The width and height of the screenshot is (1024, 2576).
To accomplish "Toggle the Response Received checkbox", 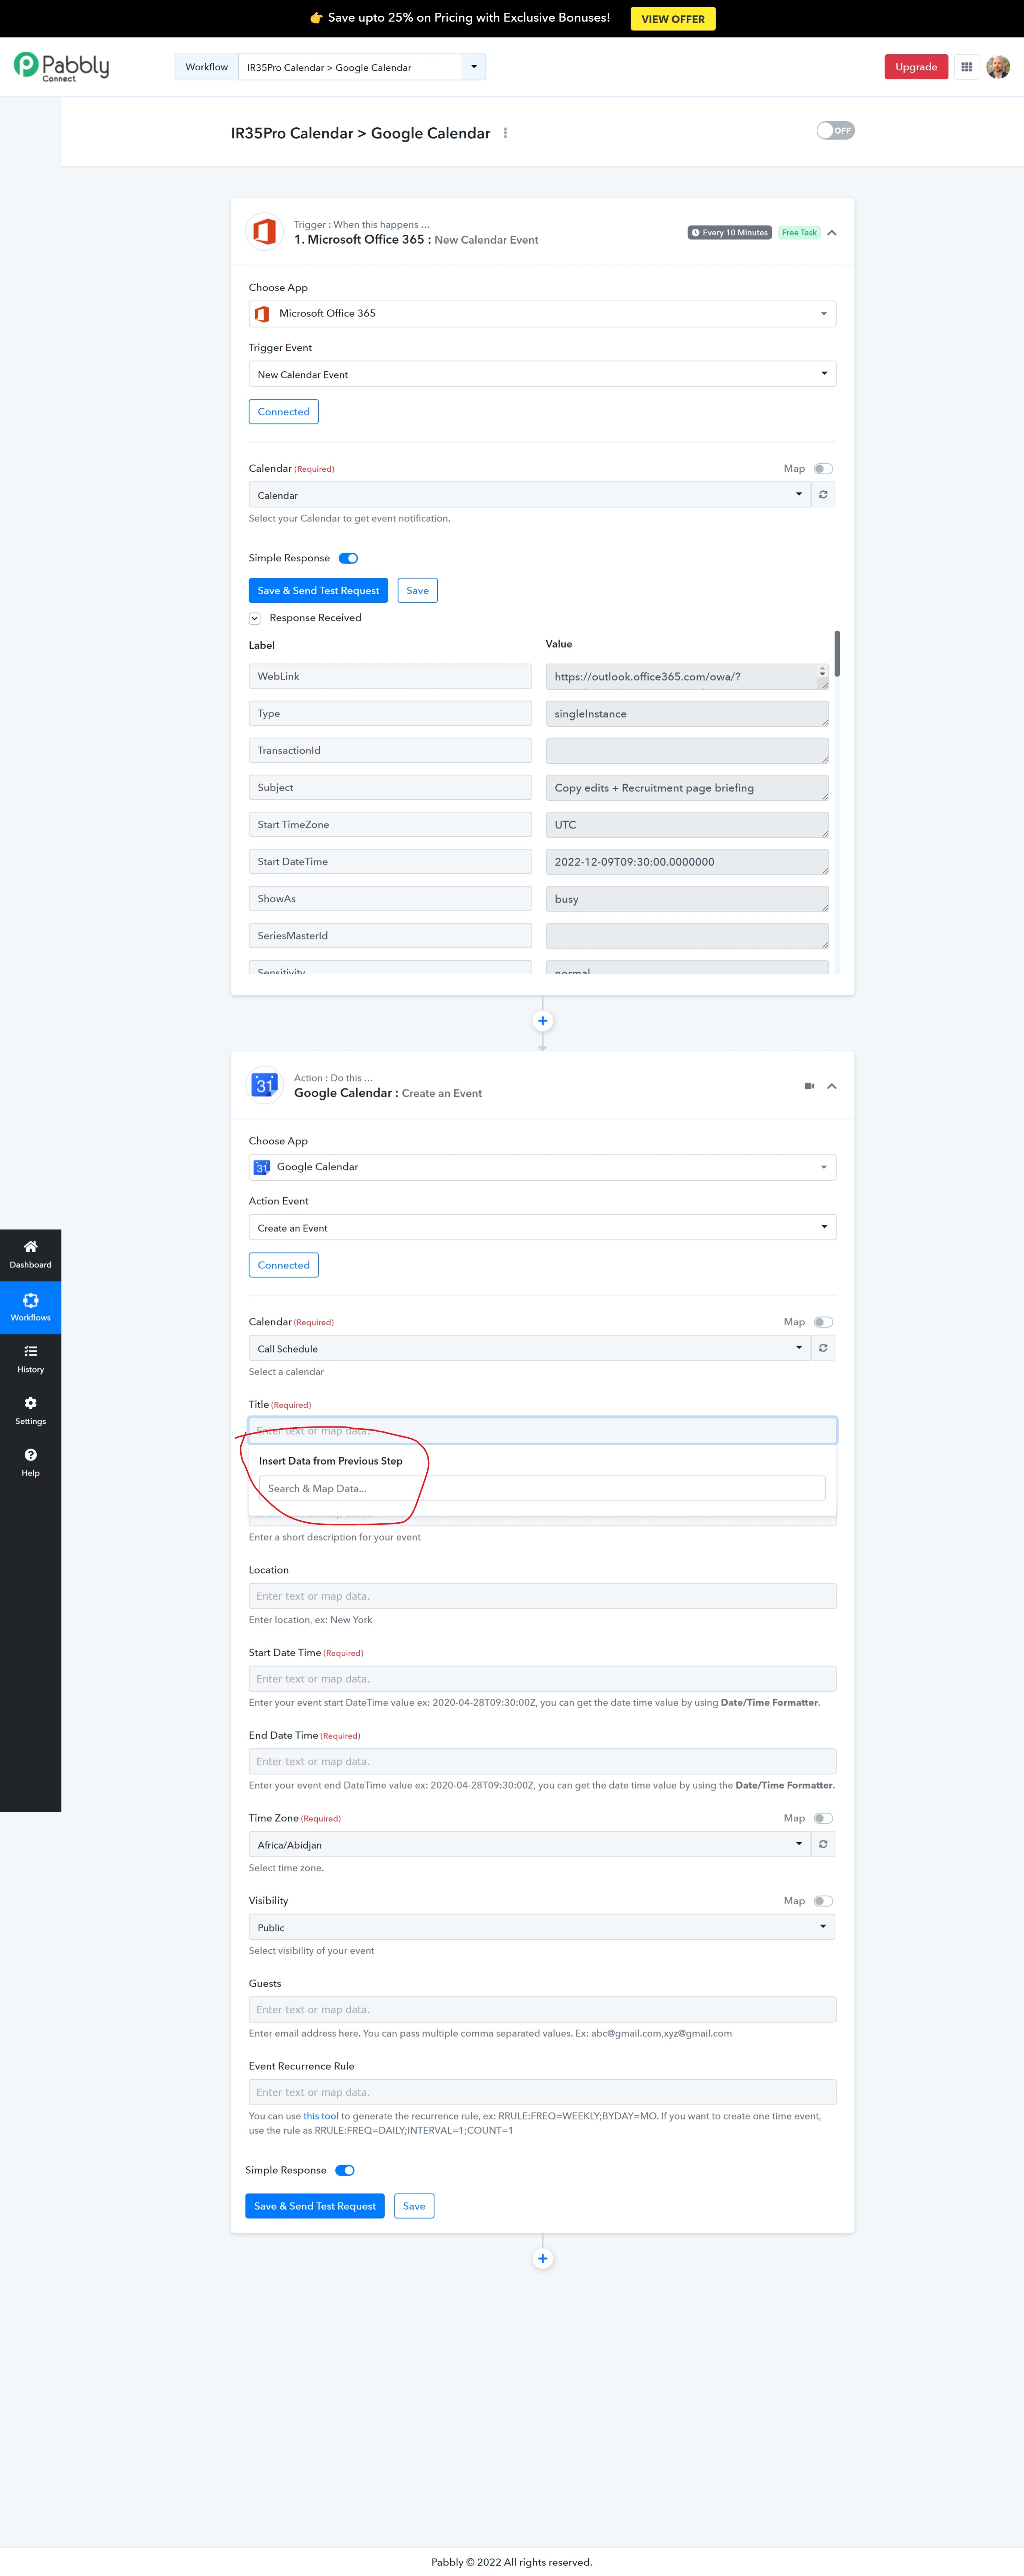I will click(x=255, y=618).
